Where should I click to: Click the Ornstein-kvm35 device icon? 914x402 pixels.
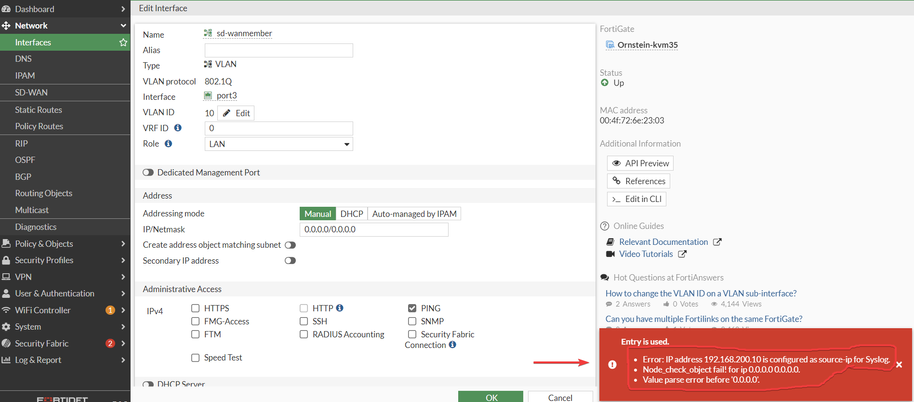[x=610, y=45]
